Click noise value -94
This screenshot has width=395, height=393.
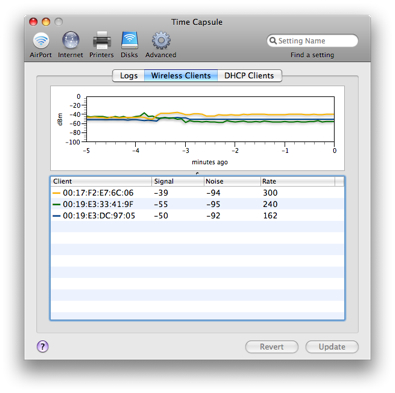pos(213,193)
